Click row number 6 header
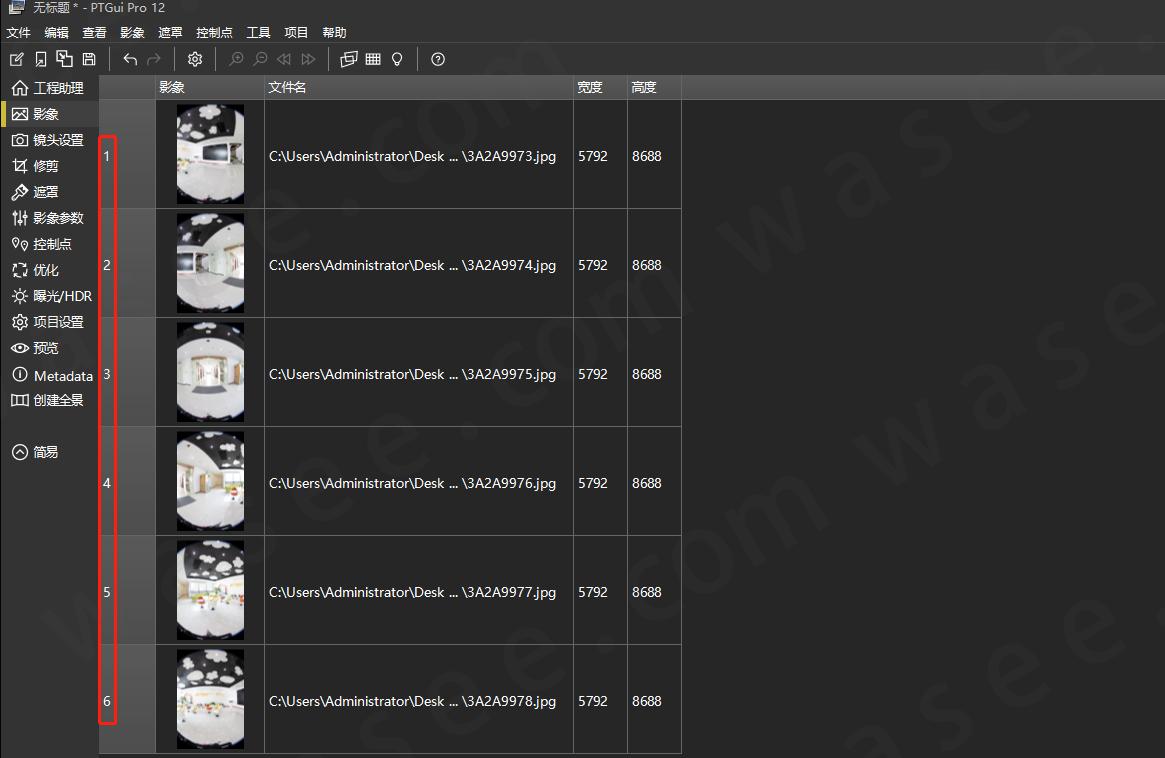The image size is (1165, 758). coord(127,699)
